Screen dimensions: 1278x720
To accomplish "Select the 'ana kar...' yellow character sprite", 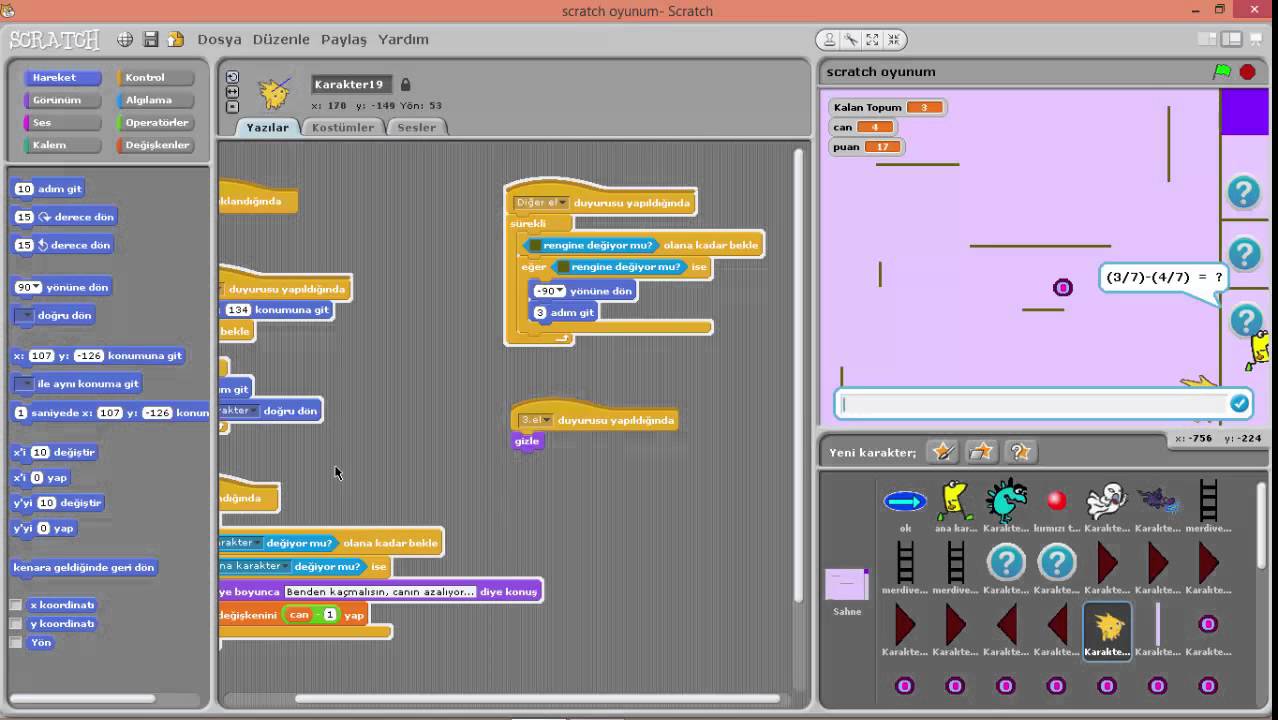I will pyautogui.click(x=956, y=506).
